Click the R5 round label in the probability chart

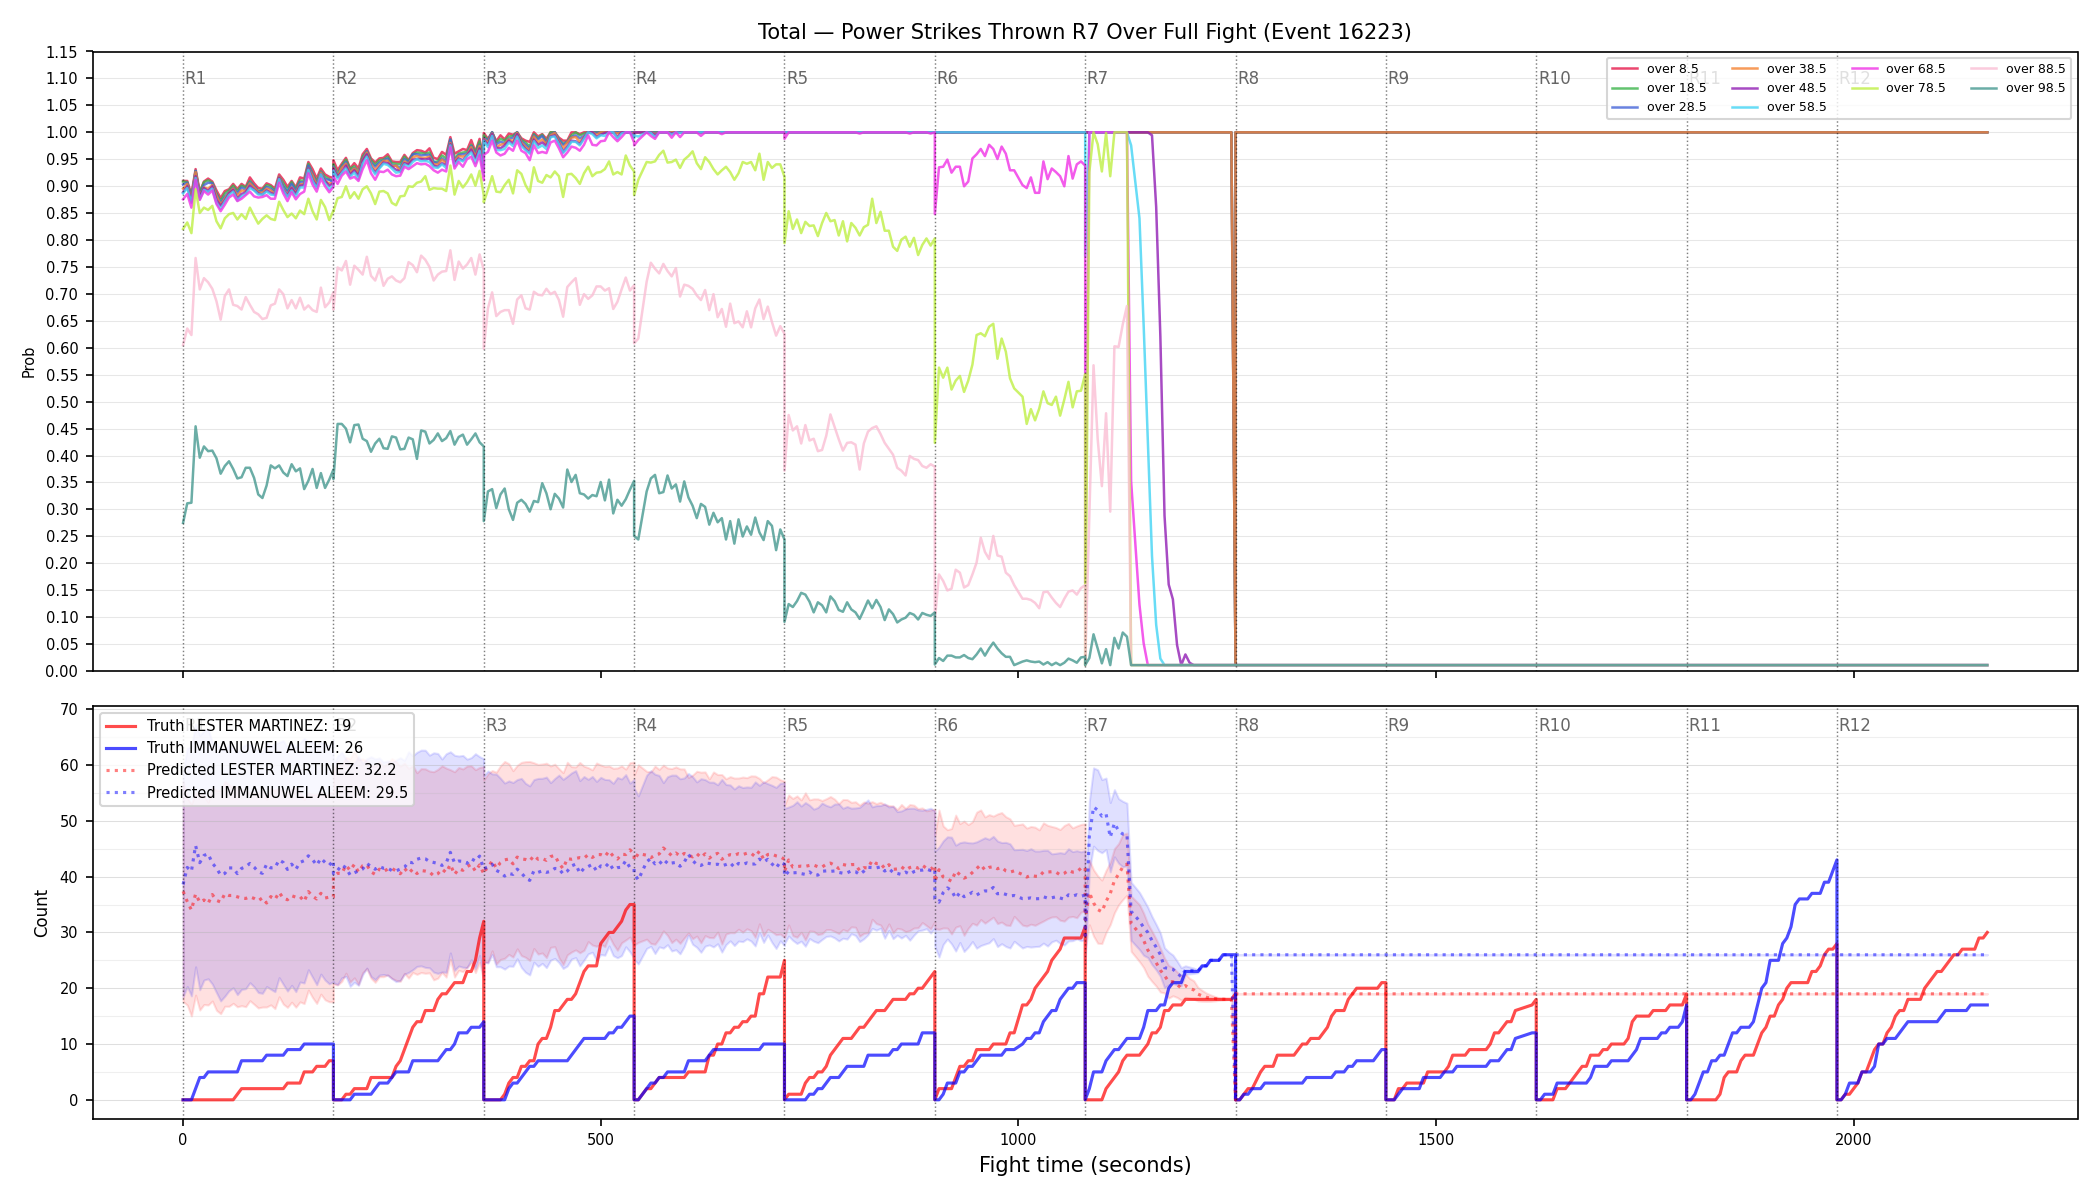pyautogui.click(x=797, y=78)
